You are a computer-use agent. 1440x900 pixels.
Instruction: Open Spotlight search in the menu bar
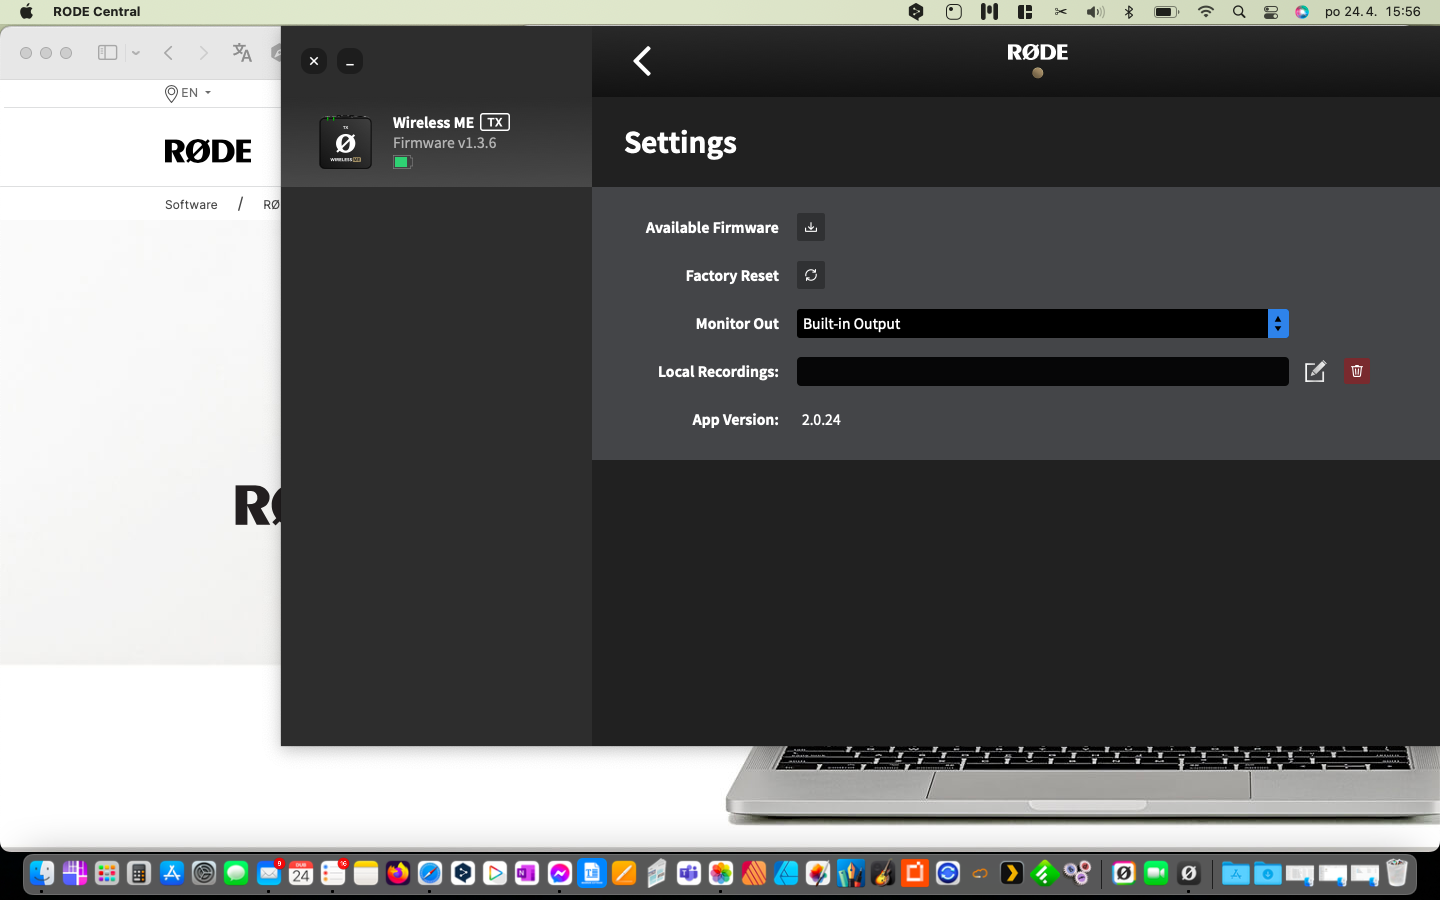pos(1239,12)
